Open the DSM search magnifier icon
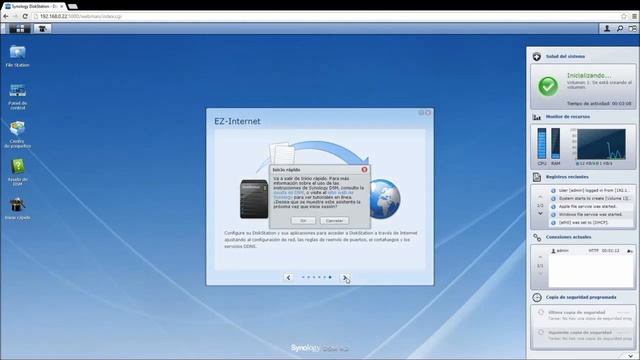This screenshot has height=360, width=640. [620, 28]
